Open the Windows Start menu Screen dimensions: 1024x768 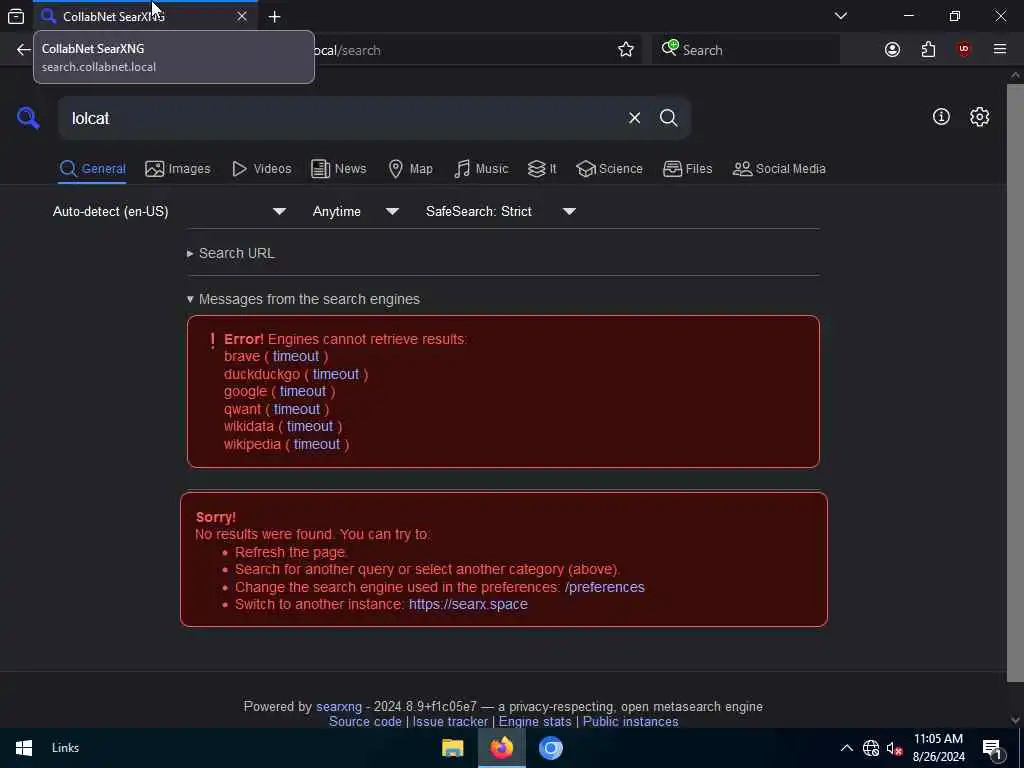coord(24,748)
